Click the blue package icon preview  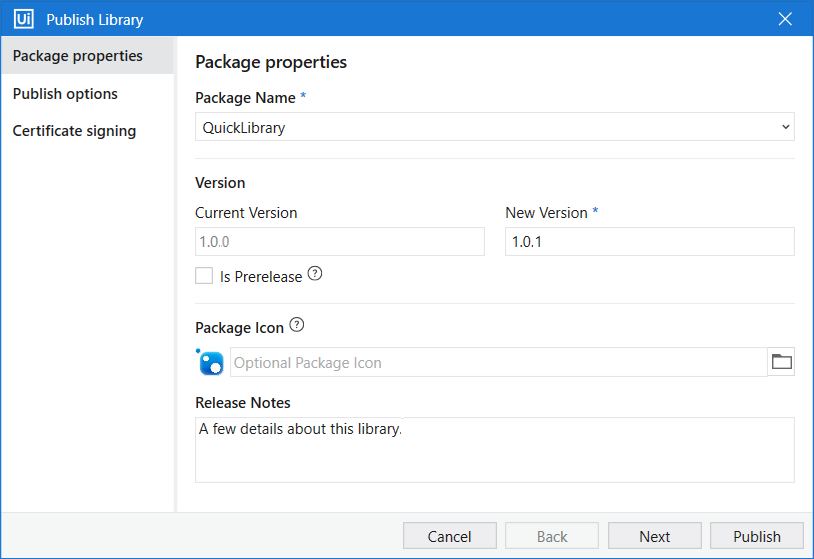[x=210, y=362]
